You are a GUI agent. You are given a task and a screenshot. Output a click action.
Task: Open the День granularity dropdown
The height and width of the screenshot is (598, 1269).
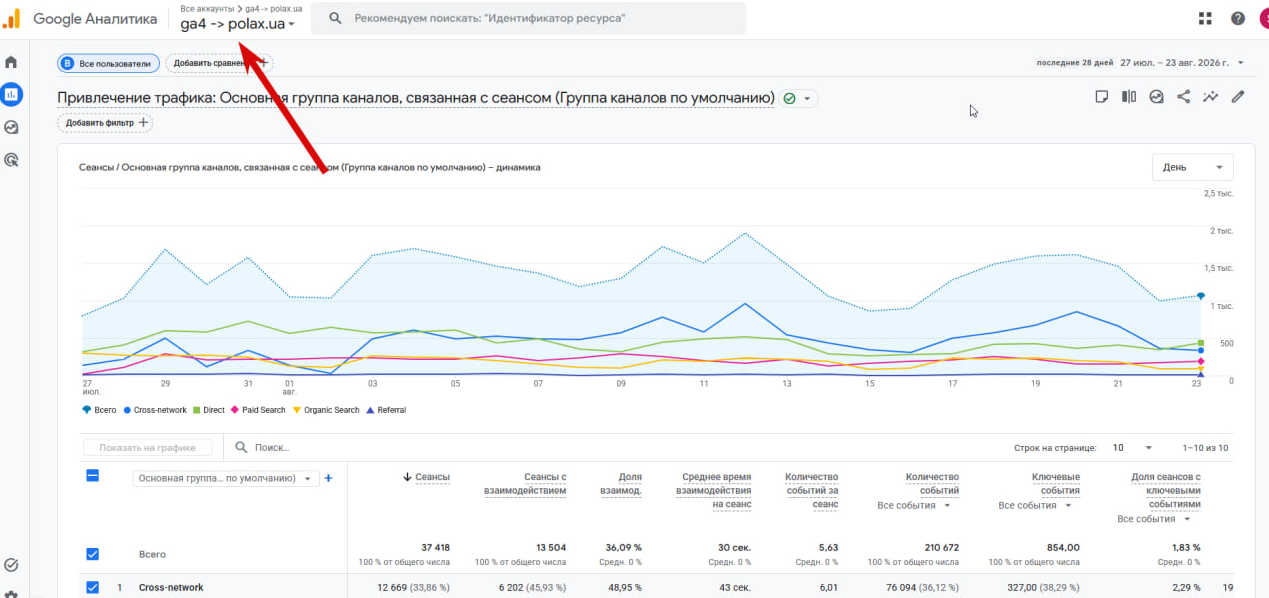coord(1193,167)
